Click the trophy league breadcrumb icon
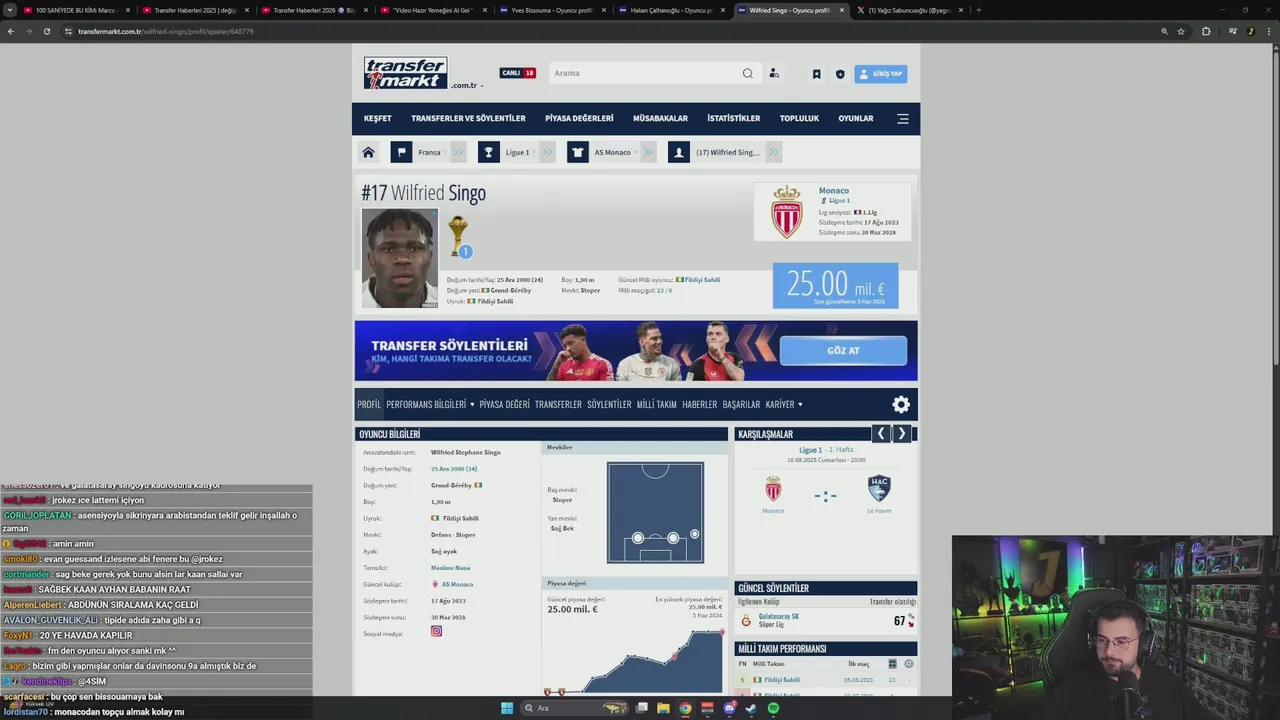 (x=488, y=152)
